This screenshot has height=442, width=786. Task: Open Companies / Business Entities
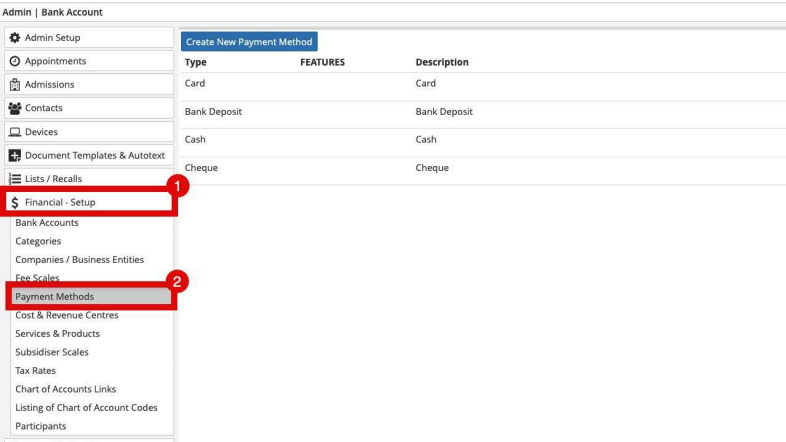click(79, 260)
